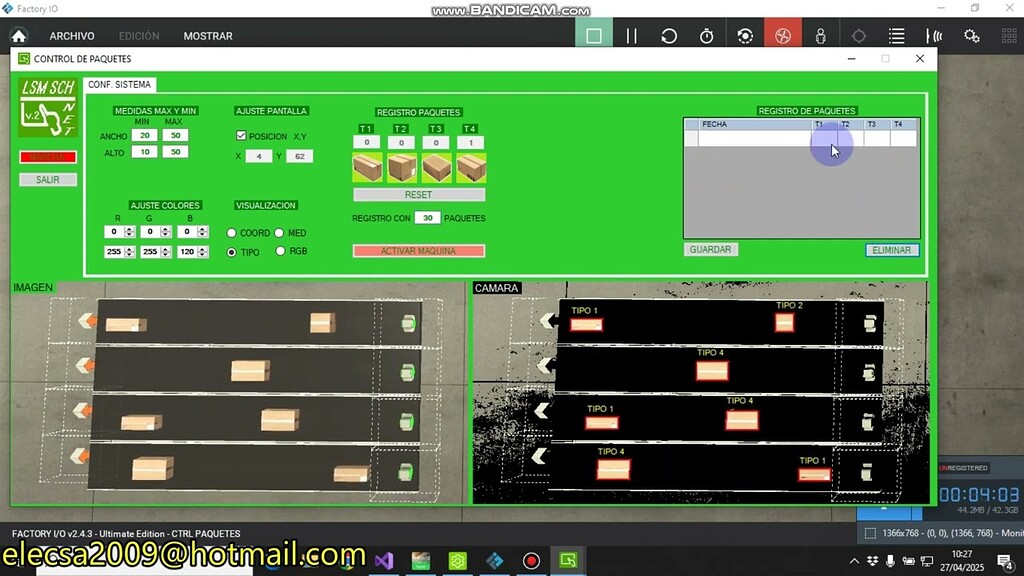
Task: Decrease the G 255 value with its stepper
Action: 163,255
